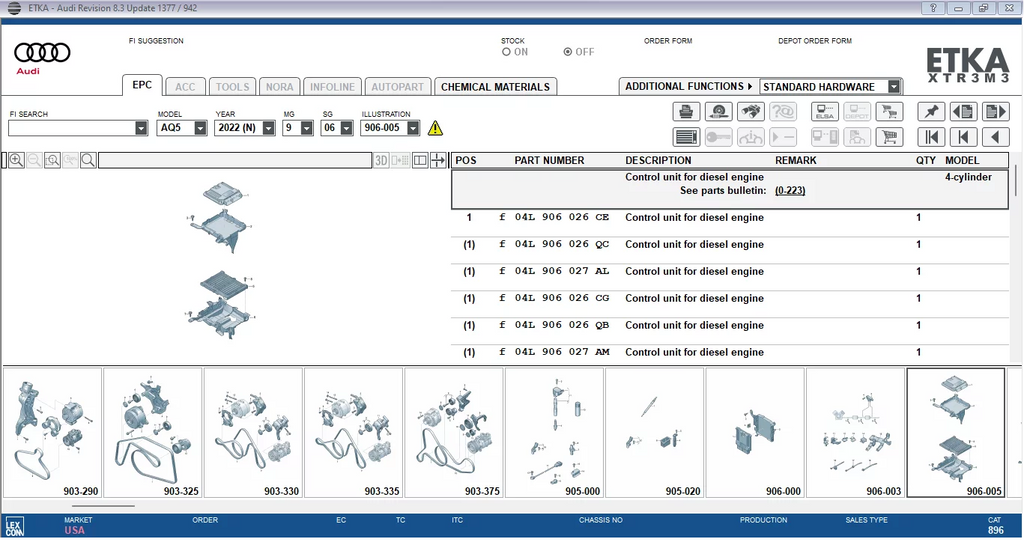Open the ADDITIONAL FUNCTIONS menu button
1024x542 pixels.
(x=689, y=87)
